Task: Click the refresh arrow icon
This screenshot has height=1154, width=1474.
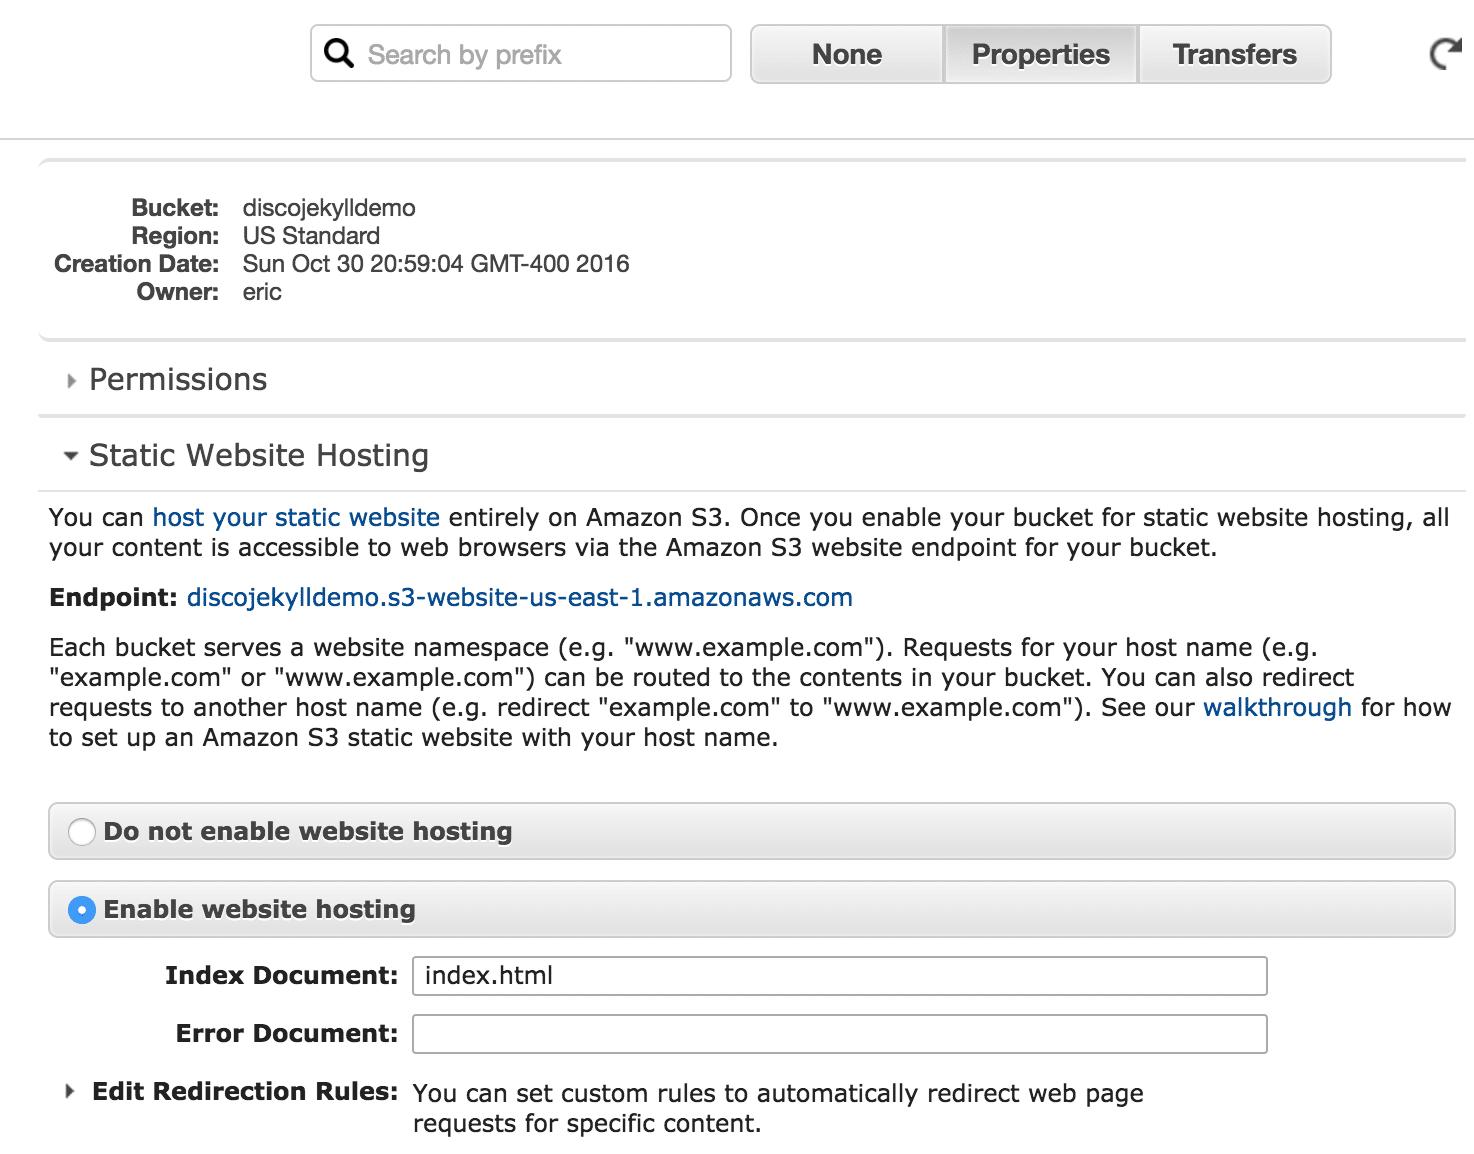Action: click(1446, 54)
